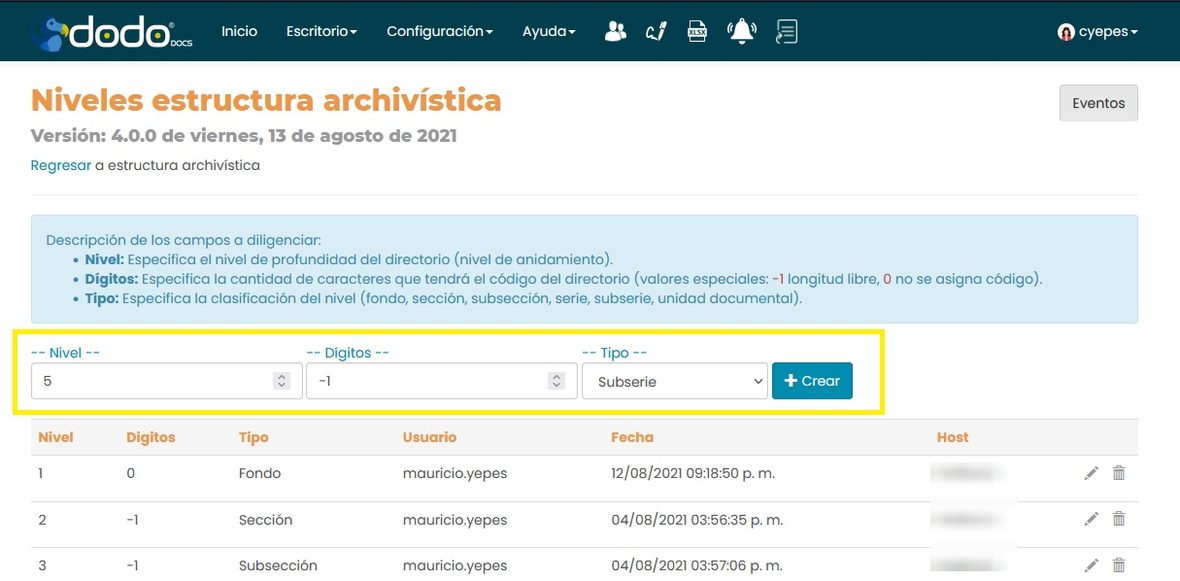Focus the Dígitos number field
Viewport: 1180px width, 581px height.
(x=442, y=382)
